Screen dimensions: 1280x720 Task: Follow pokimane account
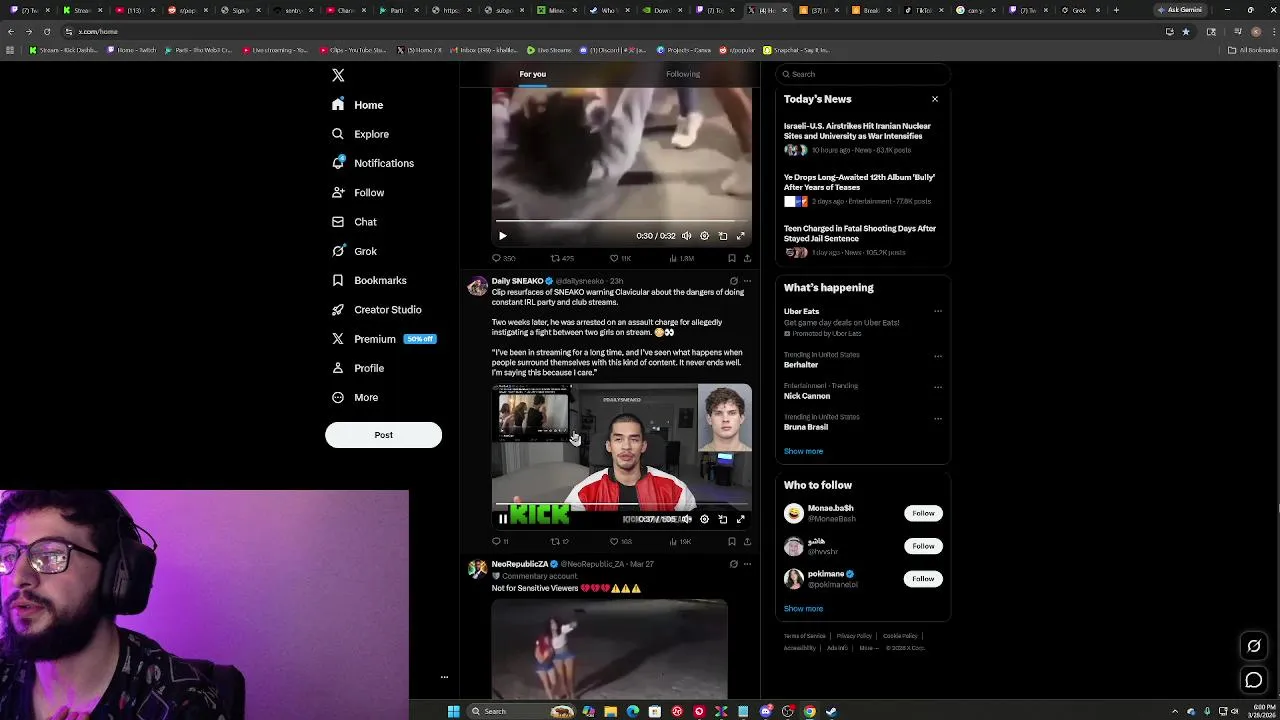click(923, 579)
